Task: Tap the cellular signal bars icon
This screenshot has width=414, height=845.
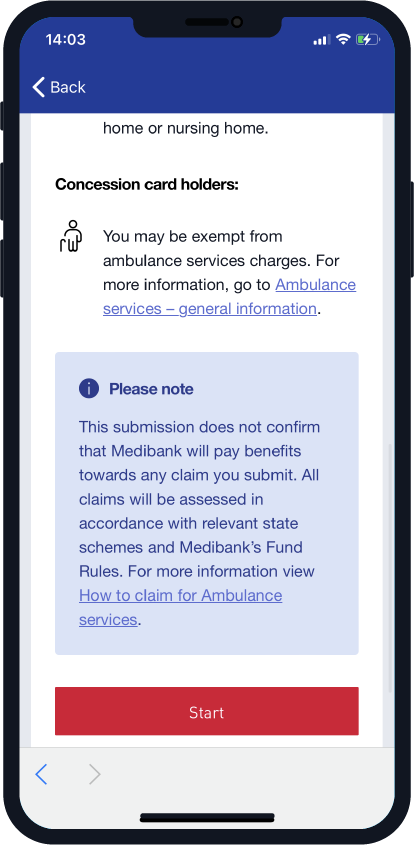Action: pyautogui.click(x=321, y=40)
